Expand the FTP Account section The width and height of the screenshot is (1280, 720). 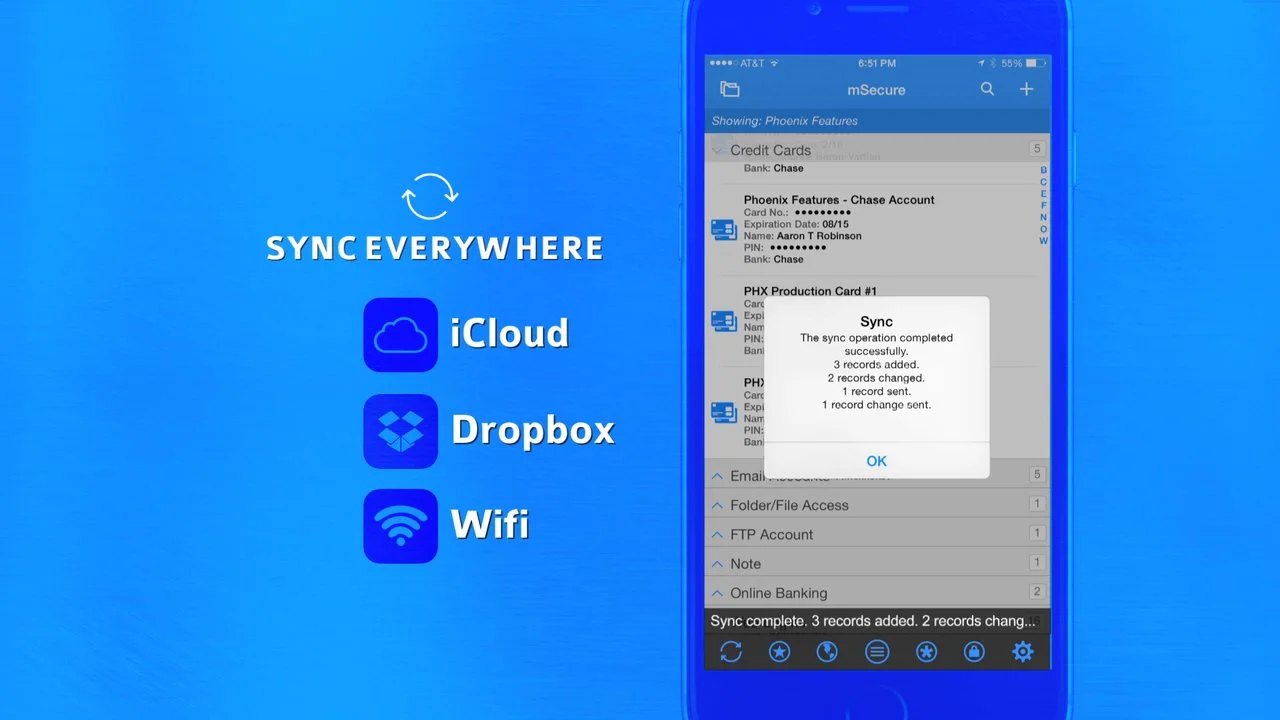(877, 534)
